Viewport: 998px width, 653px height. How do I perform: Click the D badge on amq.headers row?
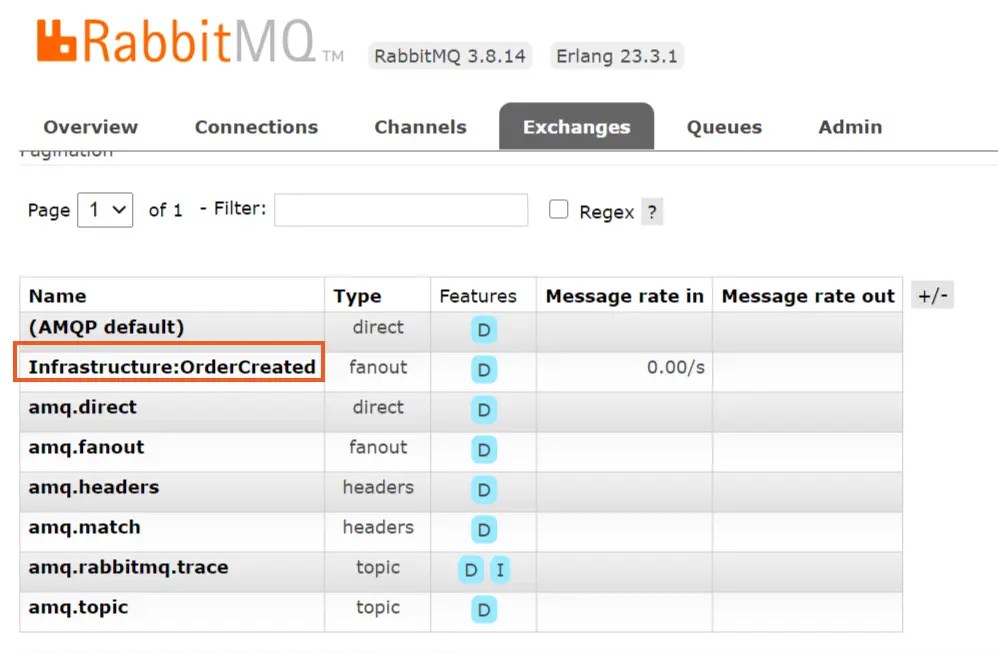click(x=483, y=490)
